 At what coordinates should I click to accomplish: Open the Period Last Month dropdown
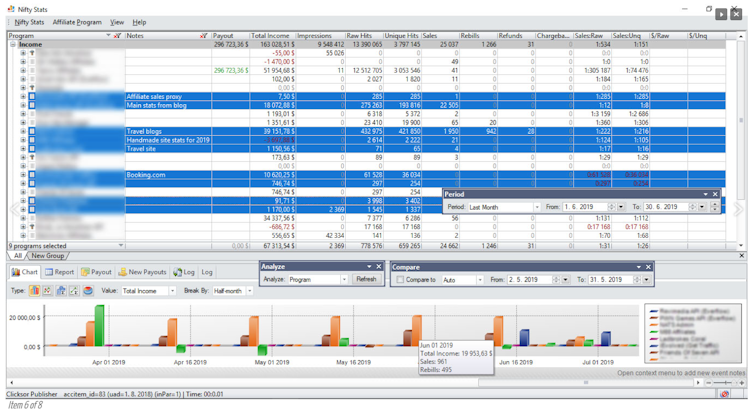tap(537, 207)
